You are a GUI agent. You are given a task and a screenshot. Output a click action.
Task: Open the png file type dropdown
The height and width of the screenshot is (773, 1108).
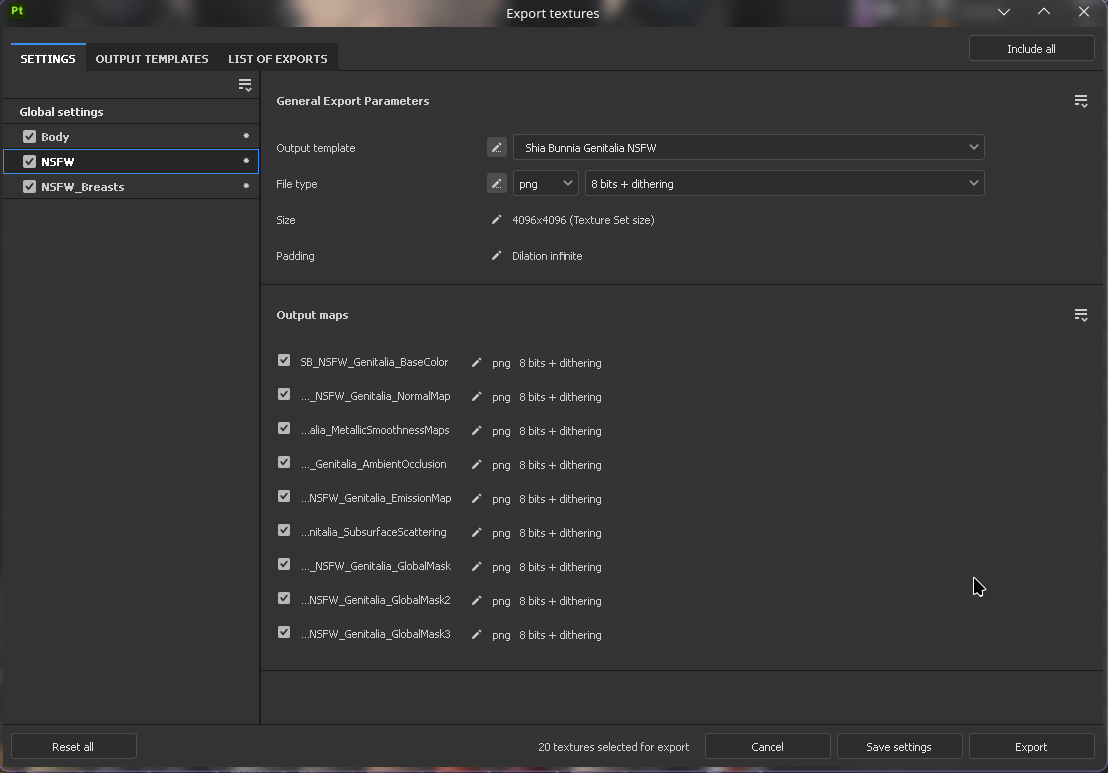(545, 184)
